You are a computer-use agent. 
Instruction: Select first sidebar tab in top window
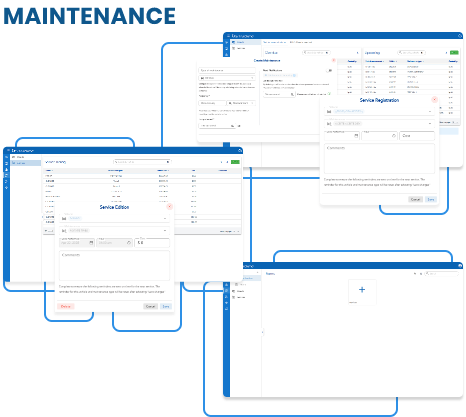pyautogui.click(x=247, y=42)
